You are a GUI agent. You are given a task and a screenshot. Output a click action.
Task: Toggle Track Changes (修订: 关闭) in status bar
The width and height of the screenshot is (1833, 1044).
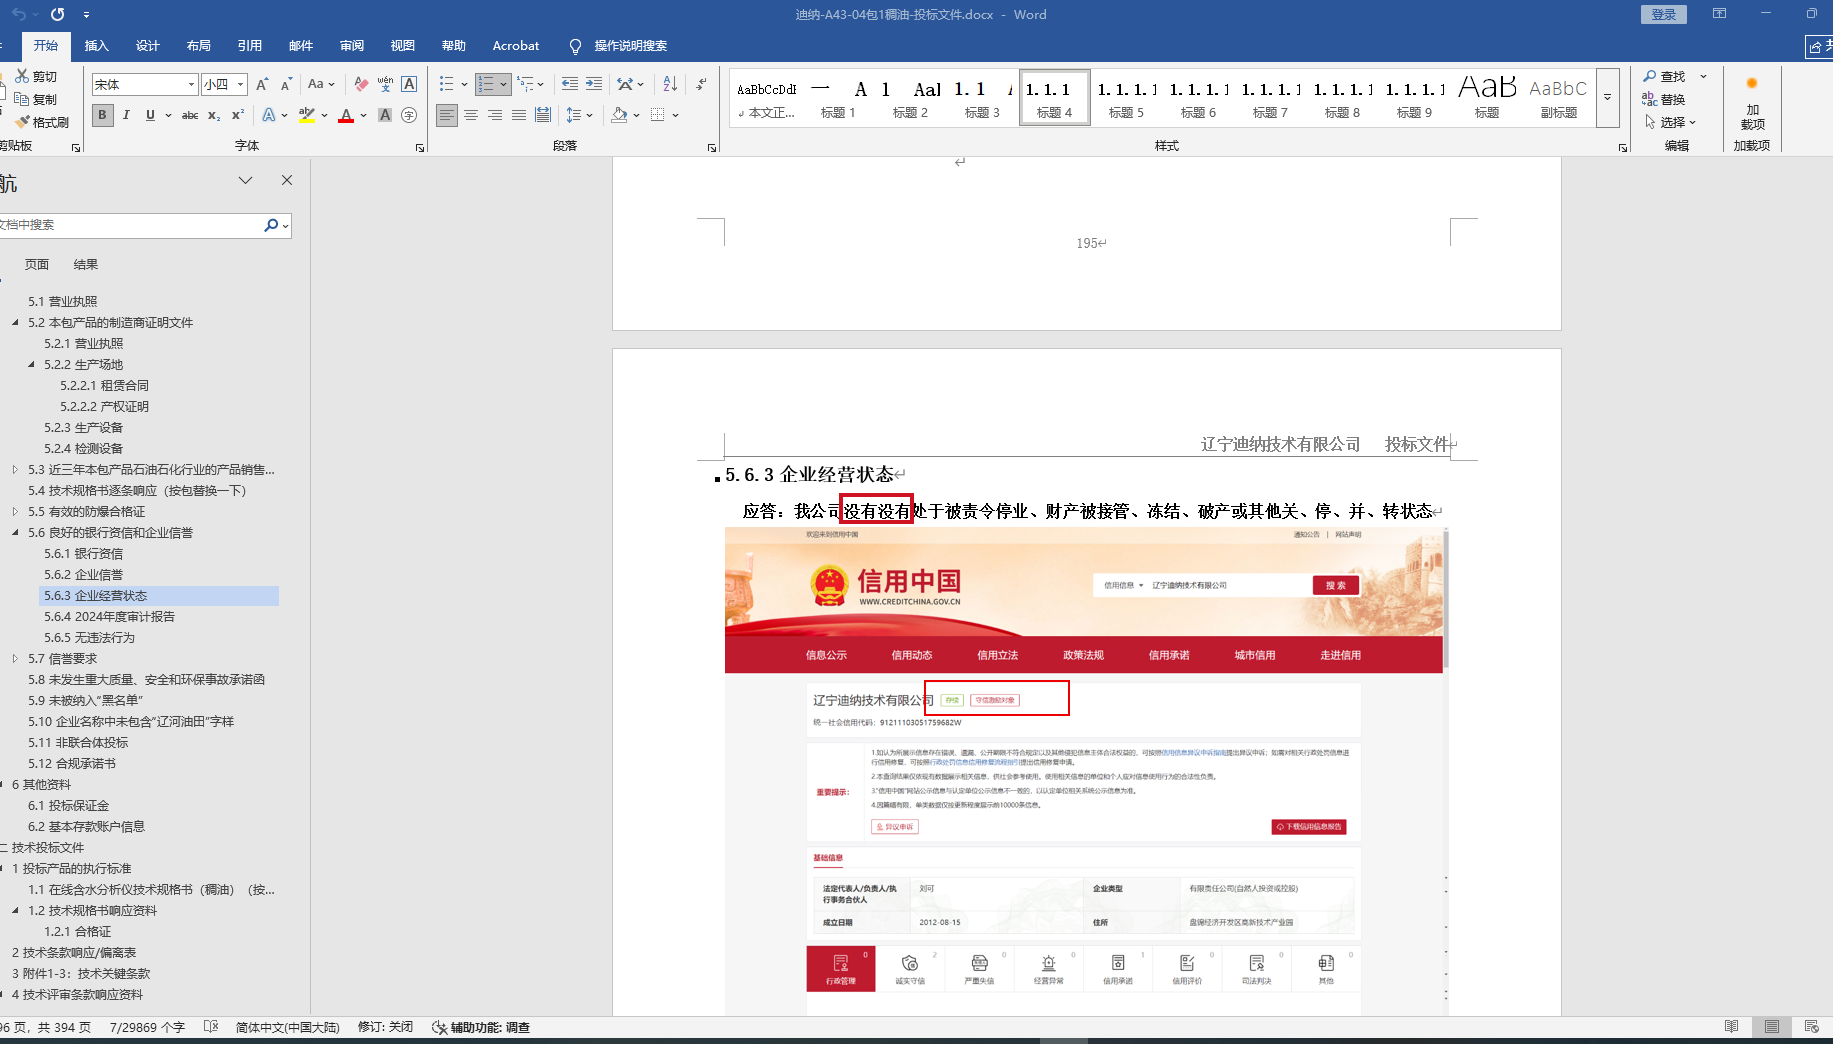click(385, 1027)
